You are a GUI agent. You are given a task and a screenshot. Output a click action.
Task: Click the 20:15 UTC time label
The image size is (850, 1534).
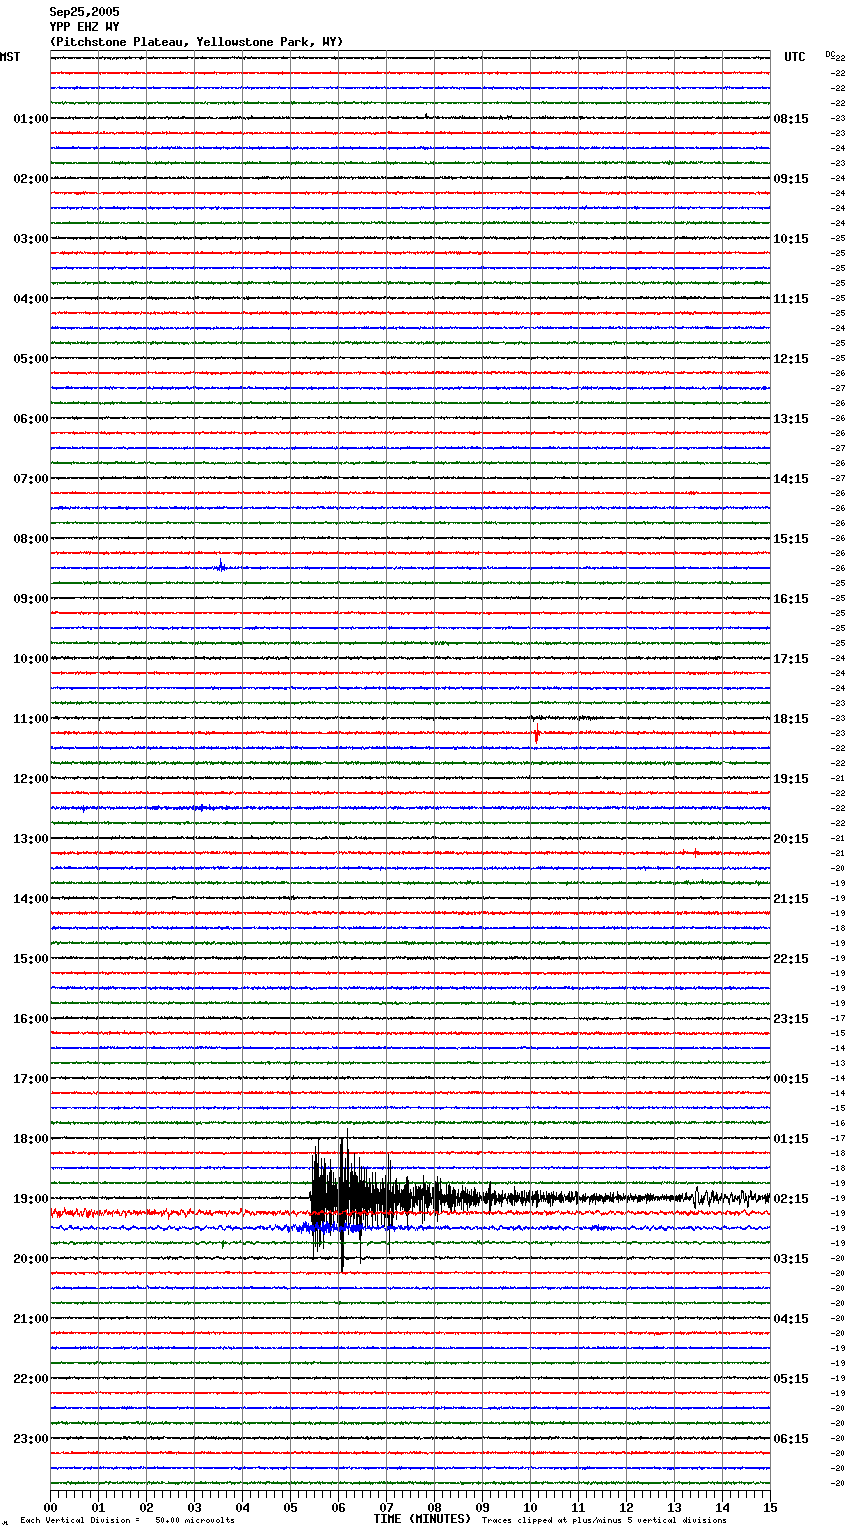click(791, 839)
